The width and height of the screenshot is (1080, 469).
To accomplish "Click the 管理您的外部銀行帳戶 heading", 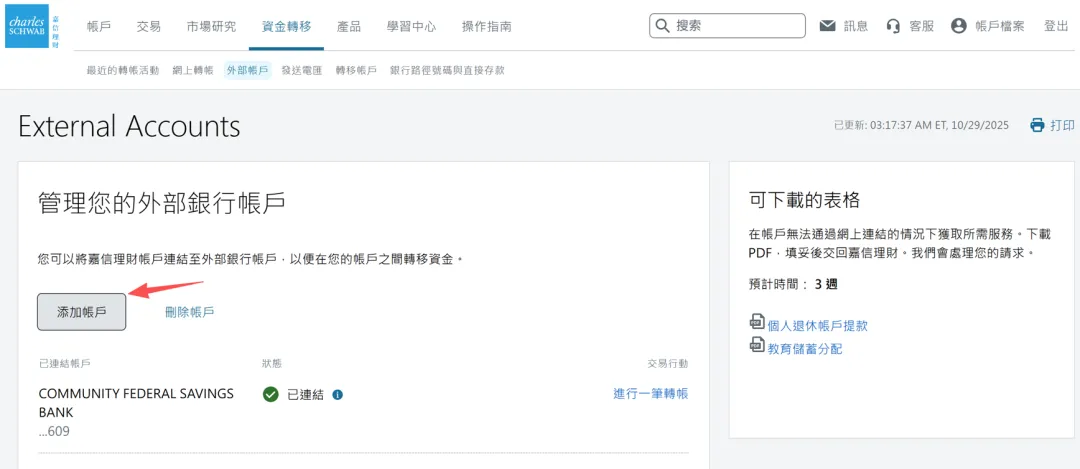I will pyautogui.click(x=161, y=204).
